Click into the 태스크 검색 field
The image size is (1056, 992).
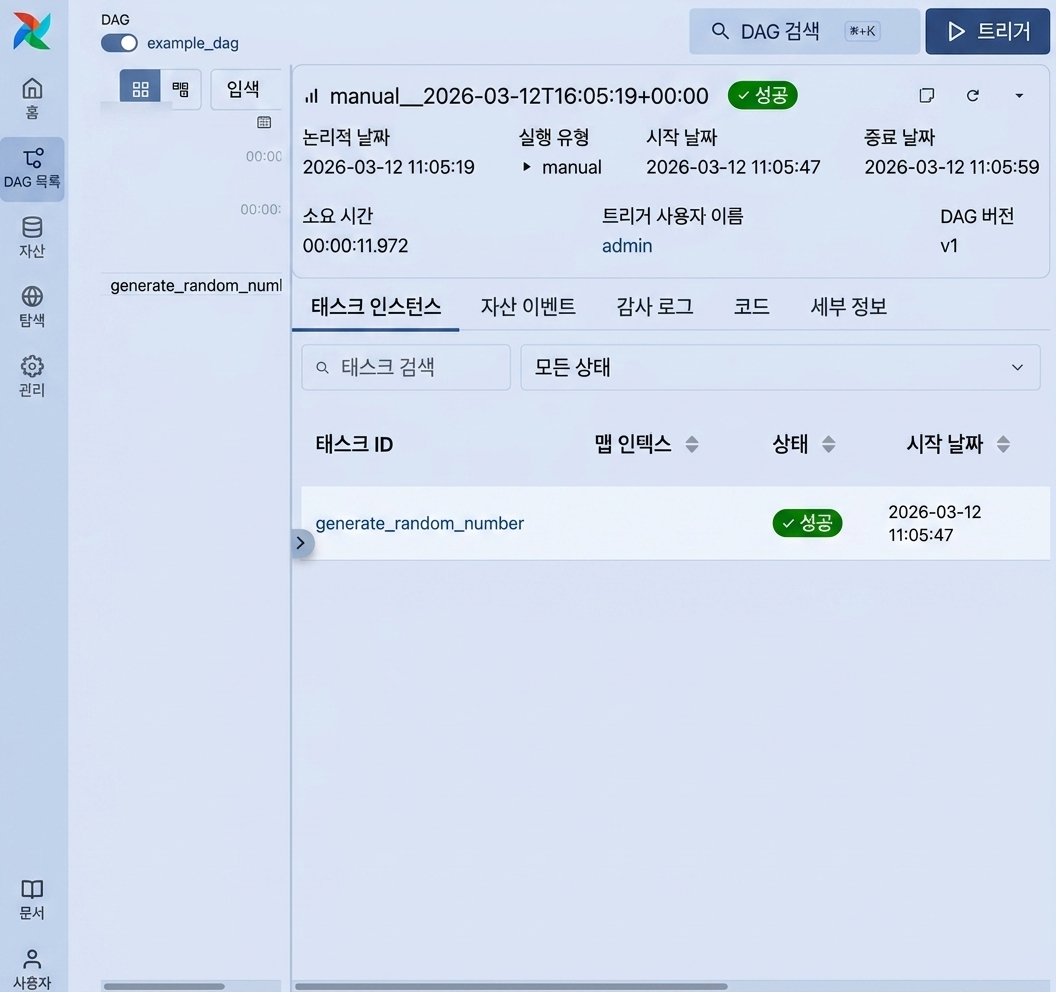click(x=406, y=368)
